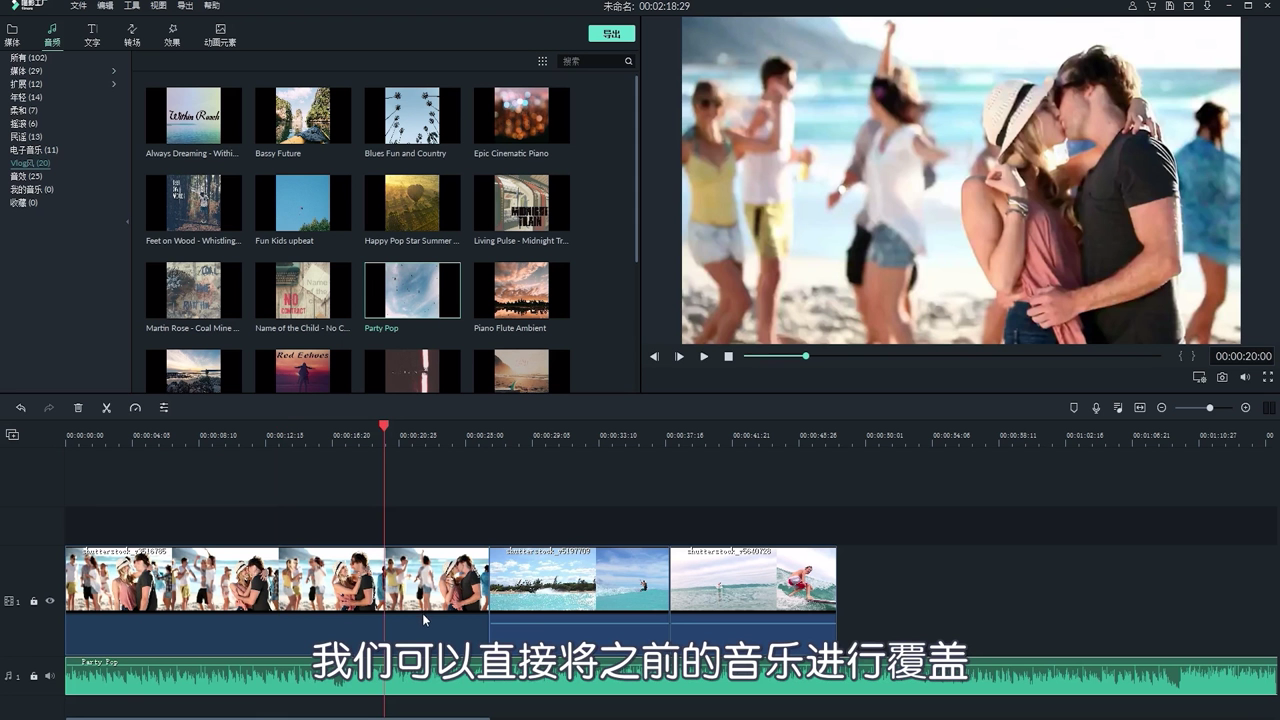Add a marker on the timeline
1280x720 pixels.
pos(1074,408)
